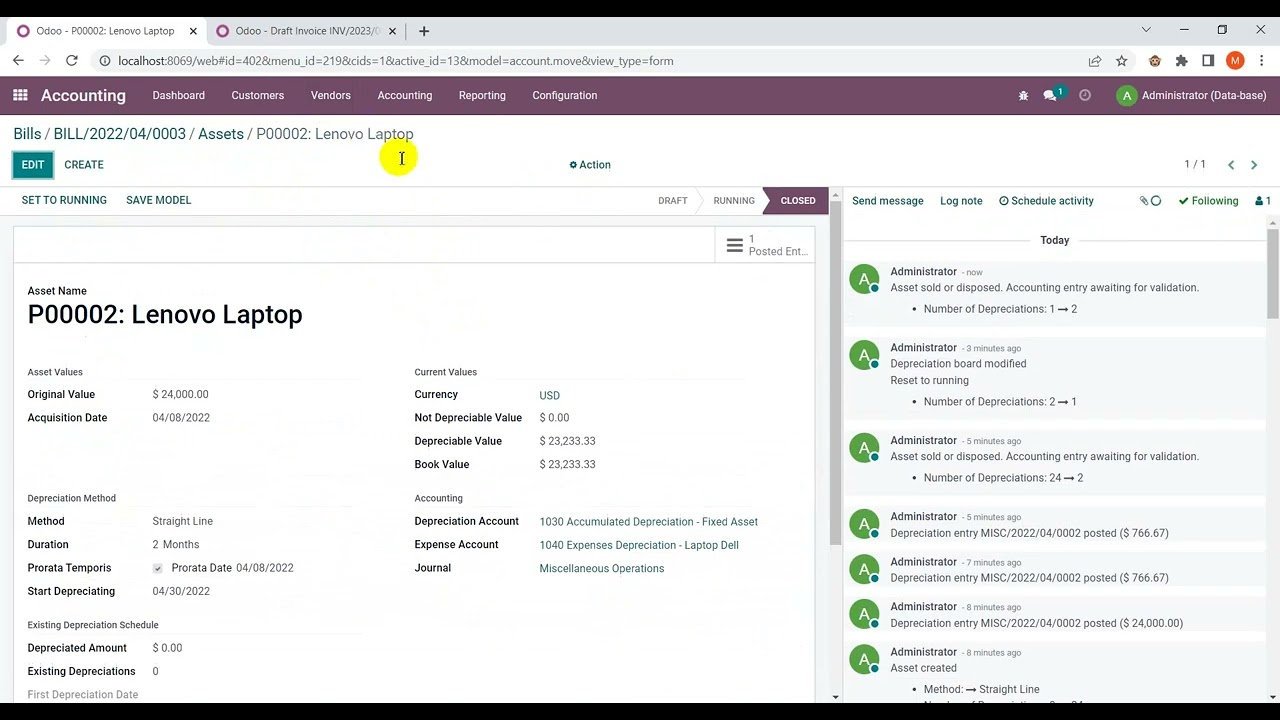Click the original value $ 24,000.00
This screenshot has height=720, width=1280.
click(181, 395)
